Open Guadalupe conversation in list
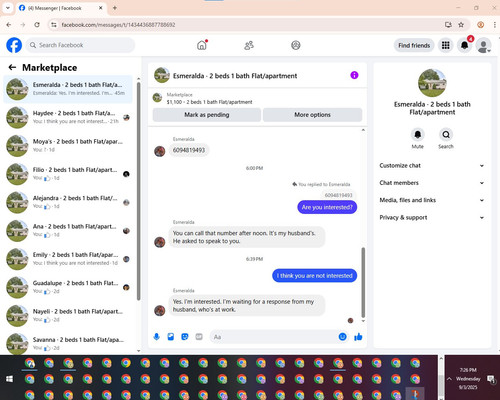This screenshot has height=400, width=500. (x=68, y=287)
